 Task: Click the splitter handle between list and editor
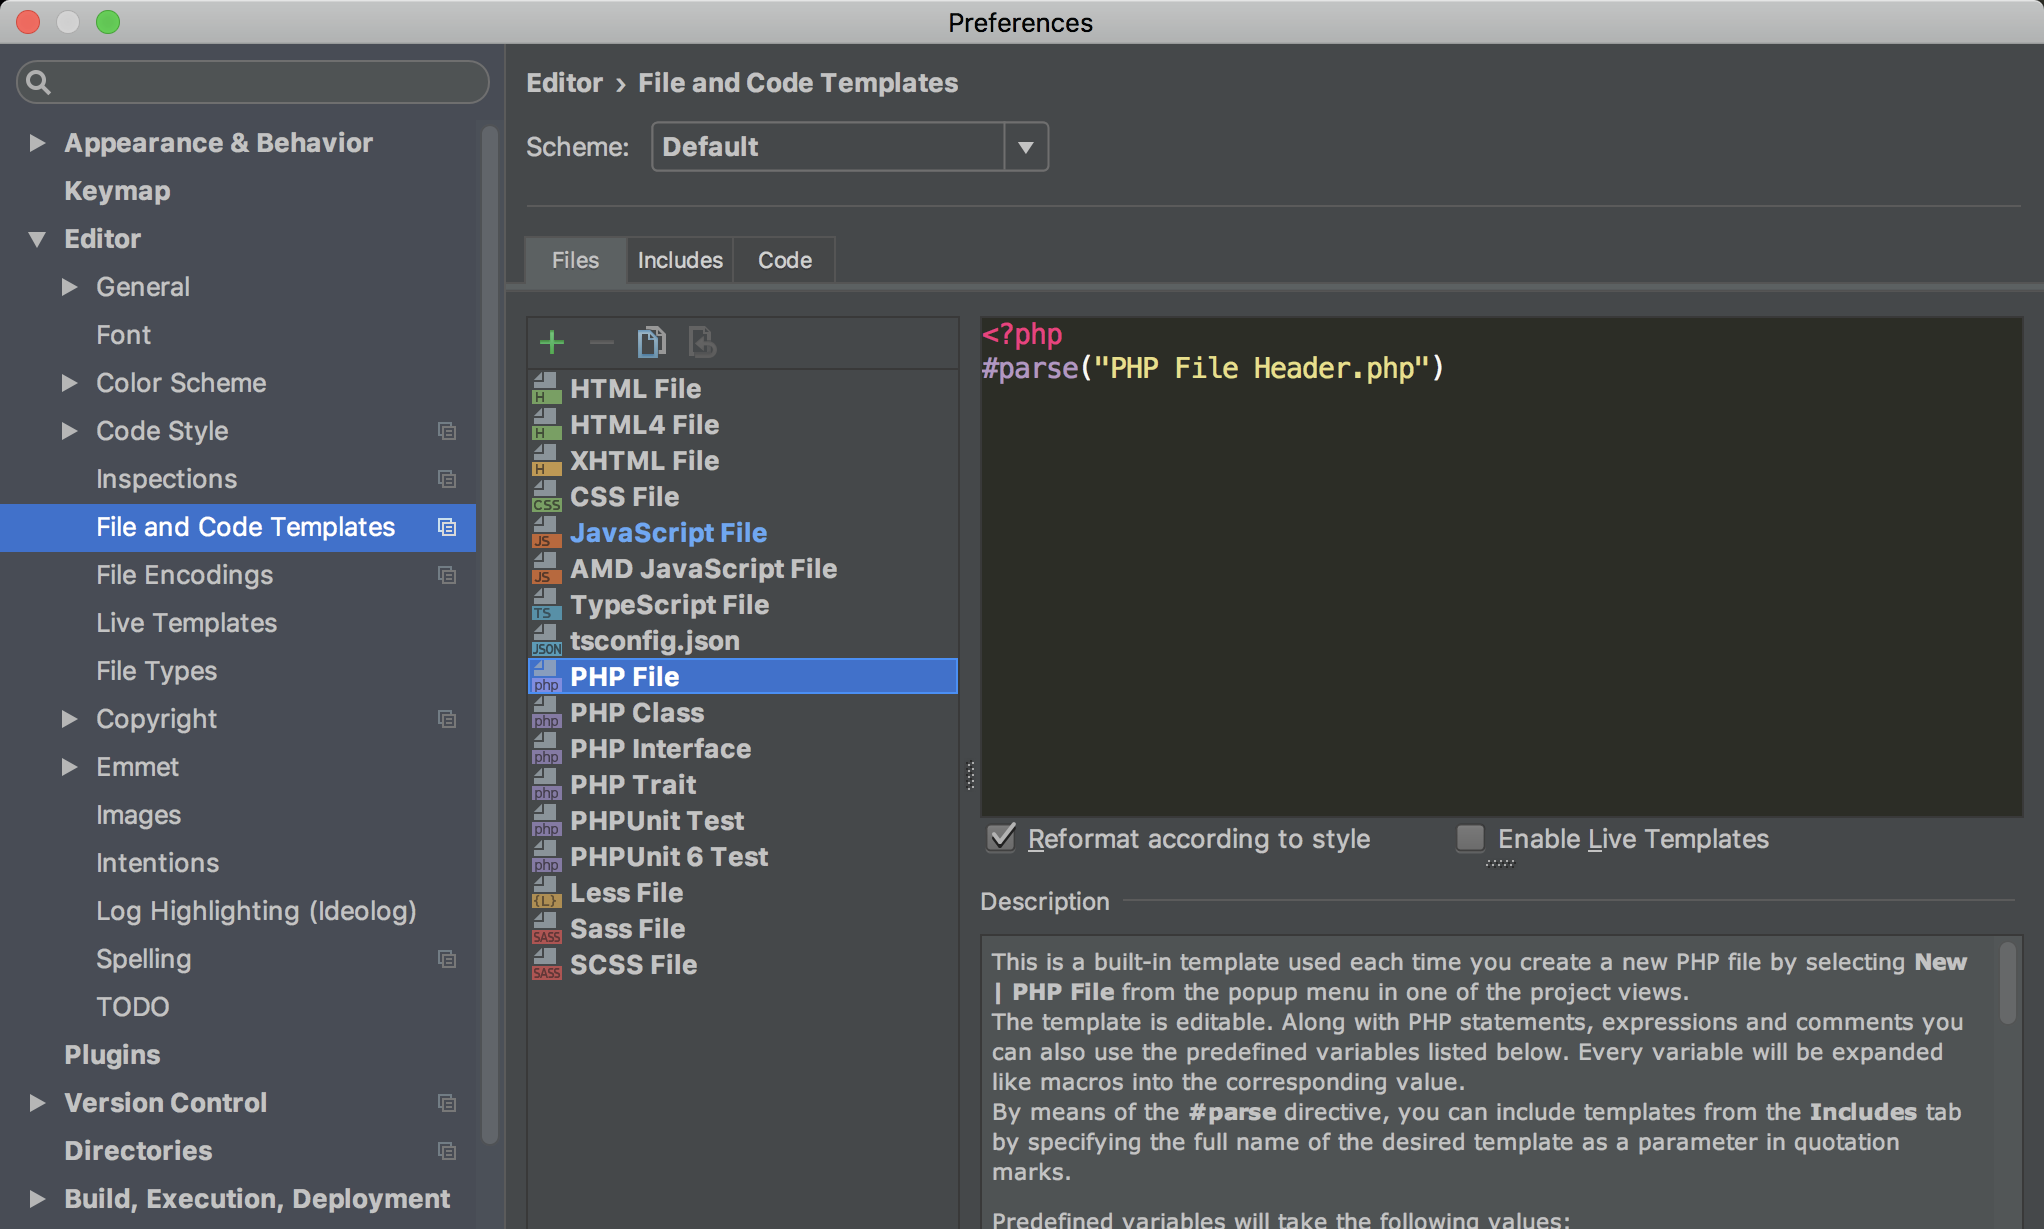tap(970, 775)
